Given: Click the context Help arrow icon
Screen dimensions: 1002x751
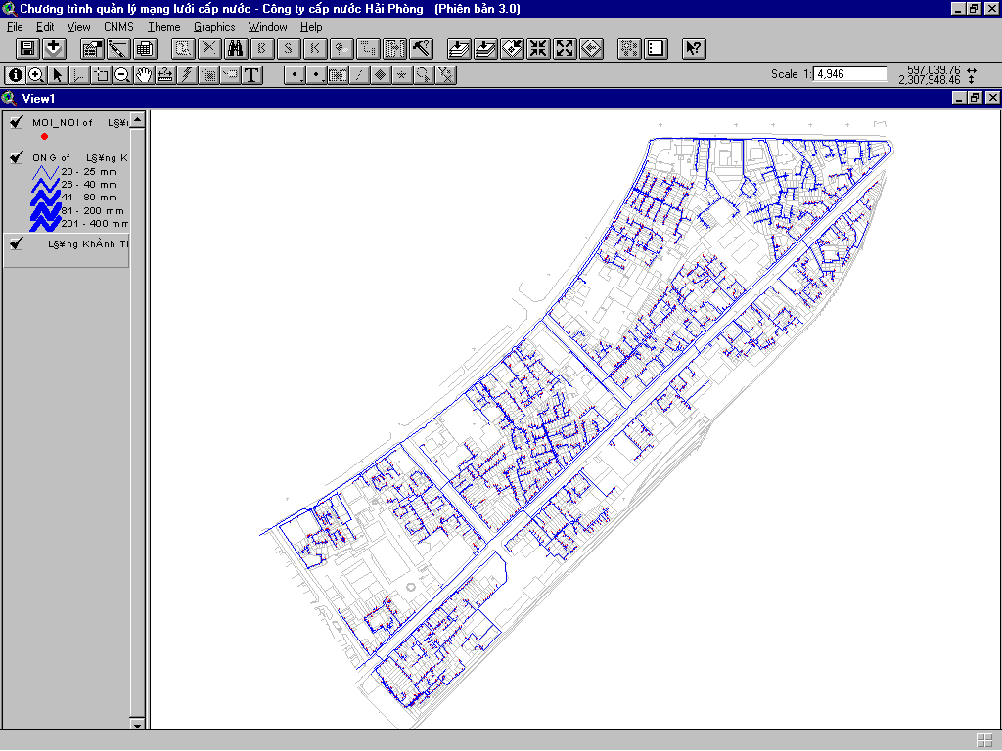Looking at the screenshot, I should pos(695,48).
